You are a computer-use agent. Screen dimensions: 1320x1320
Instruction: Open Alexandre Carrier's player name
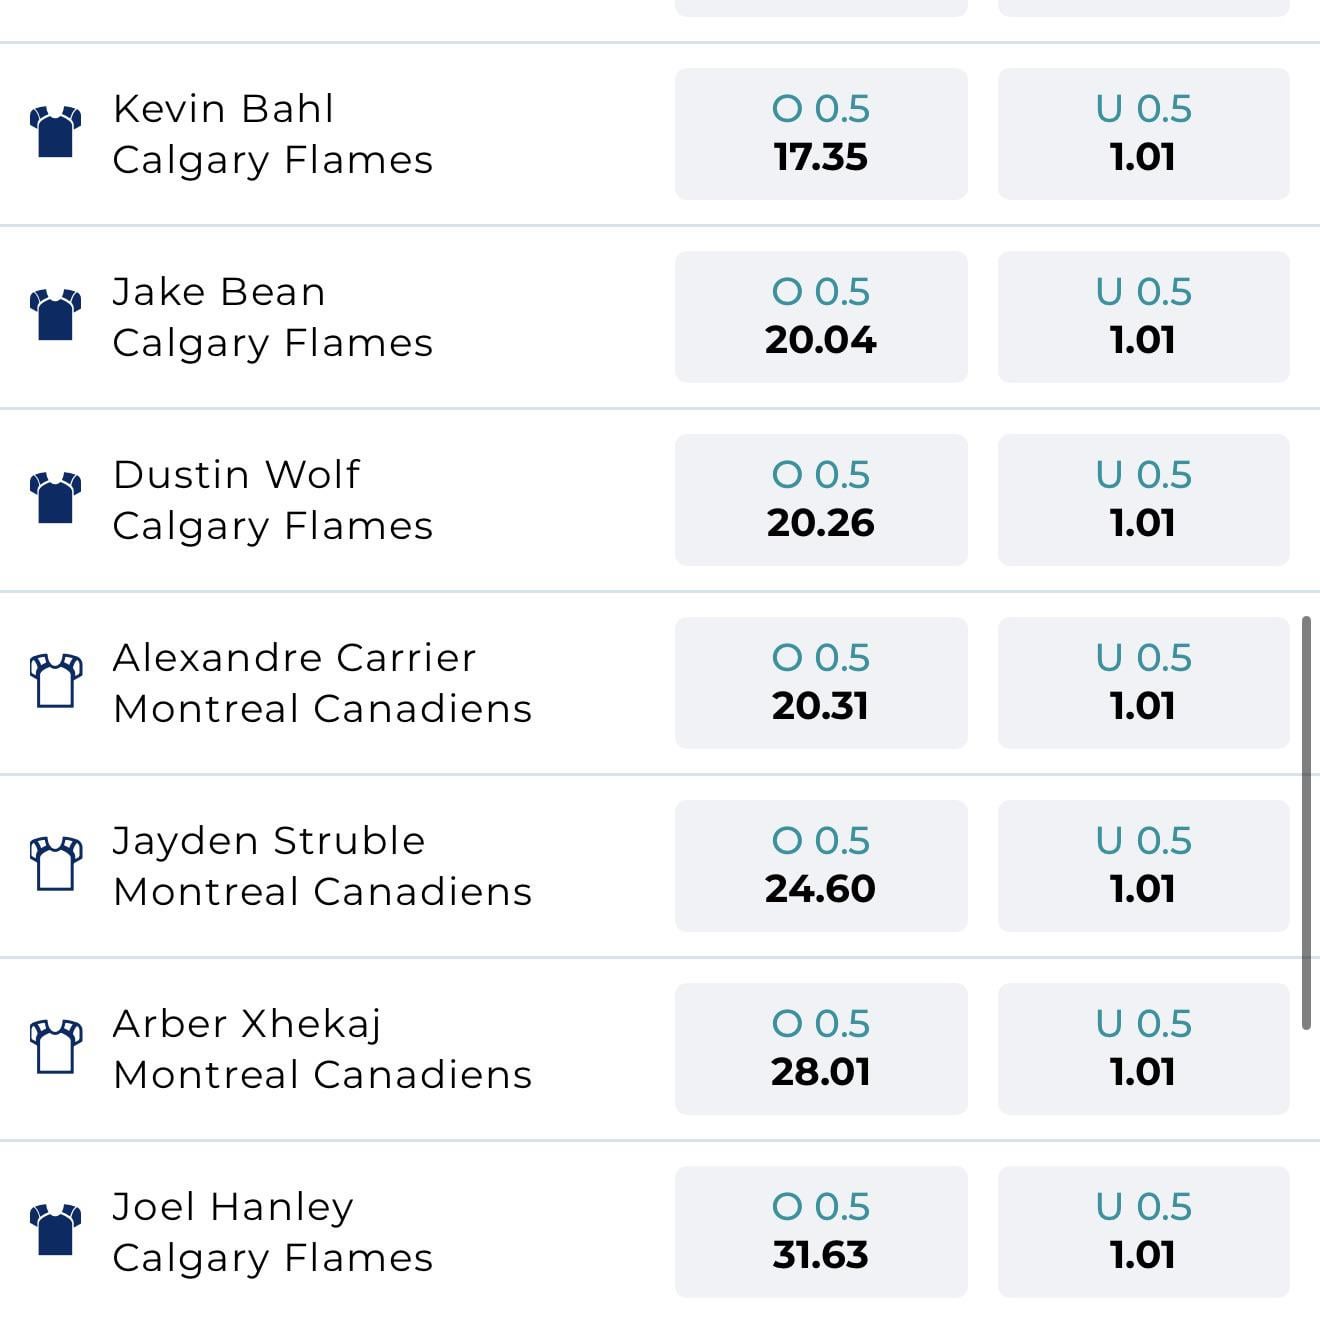(294, 658)
